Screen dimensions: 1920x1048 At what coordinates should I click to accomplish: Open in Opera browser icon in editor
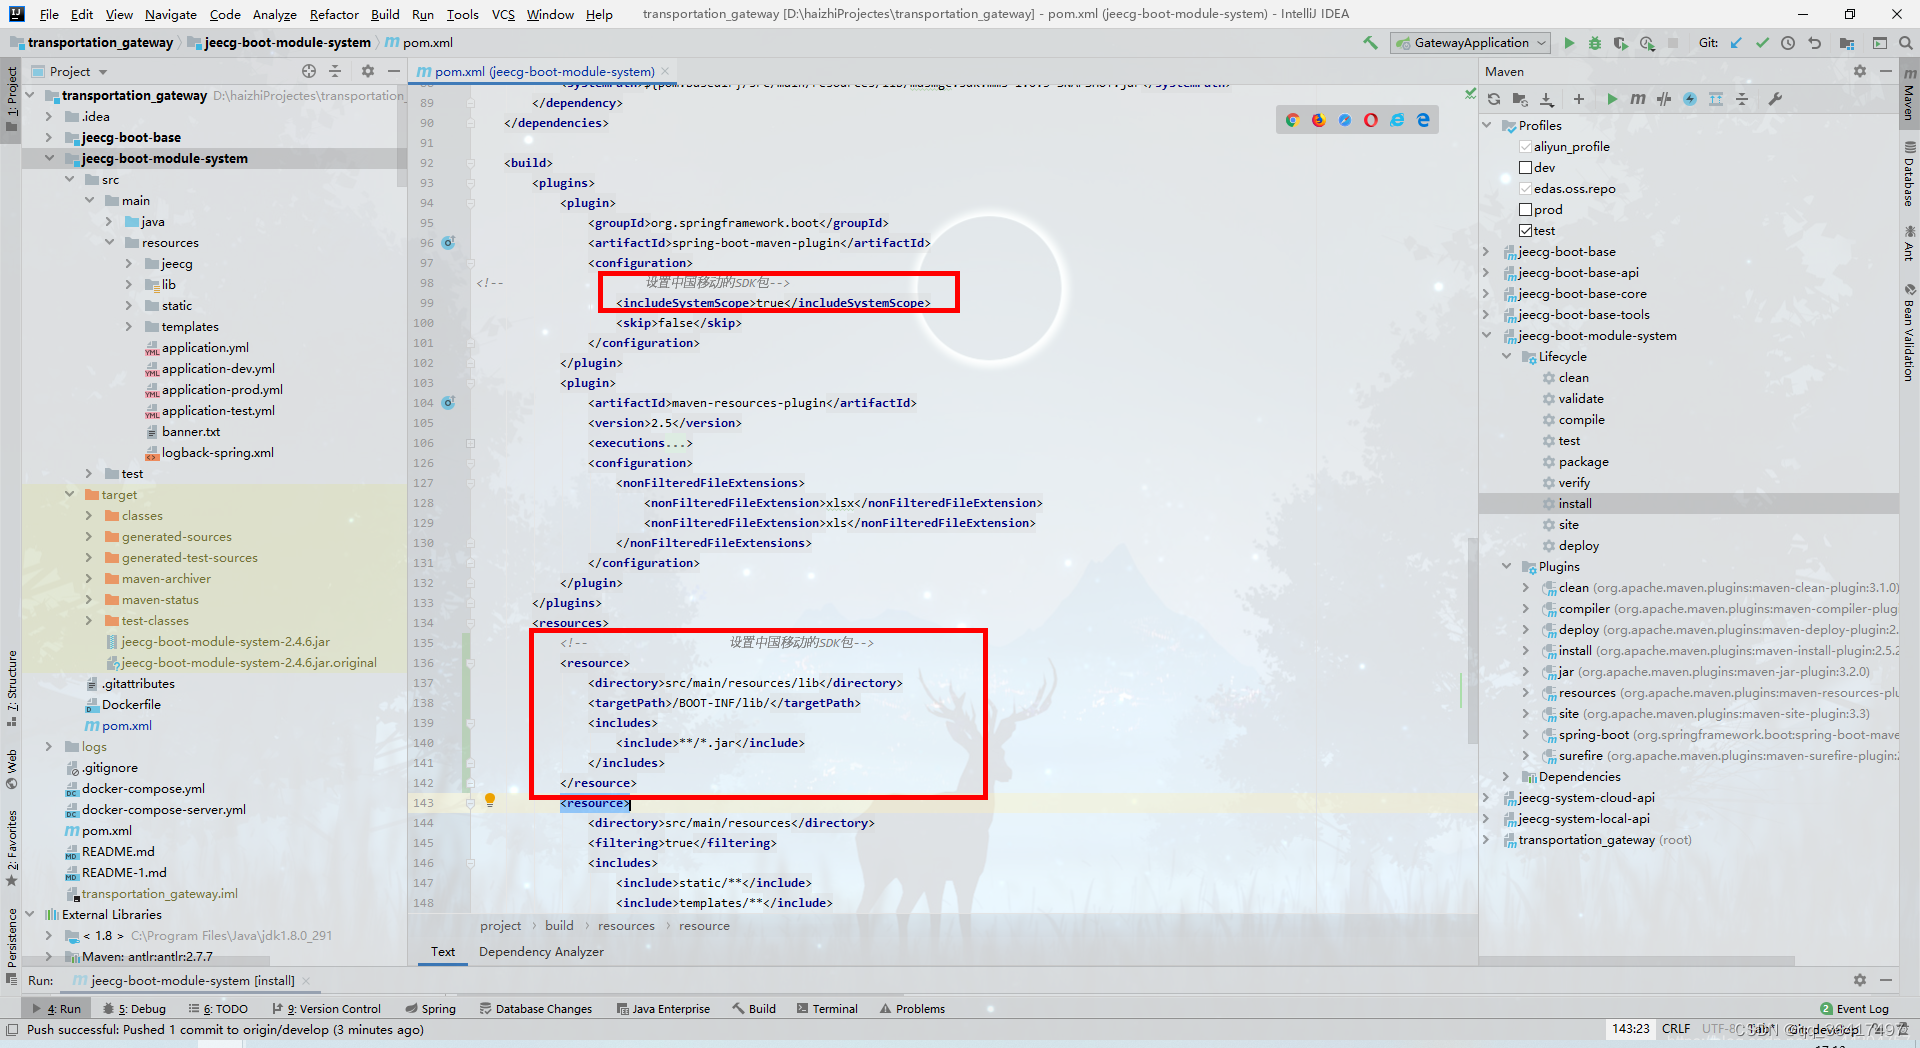(1371, 120)
